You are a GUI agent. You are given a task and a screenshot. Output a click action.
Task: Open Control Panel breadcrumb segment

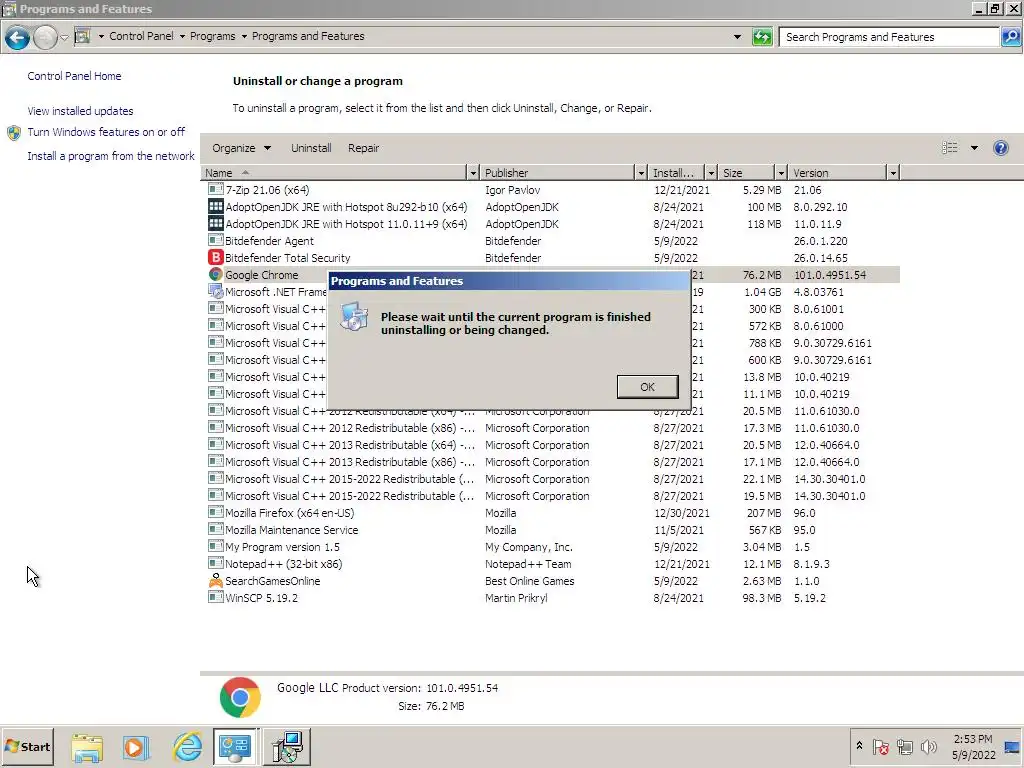[x=141, y=36]
